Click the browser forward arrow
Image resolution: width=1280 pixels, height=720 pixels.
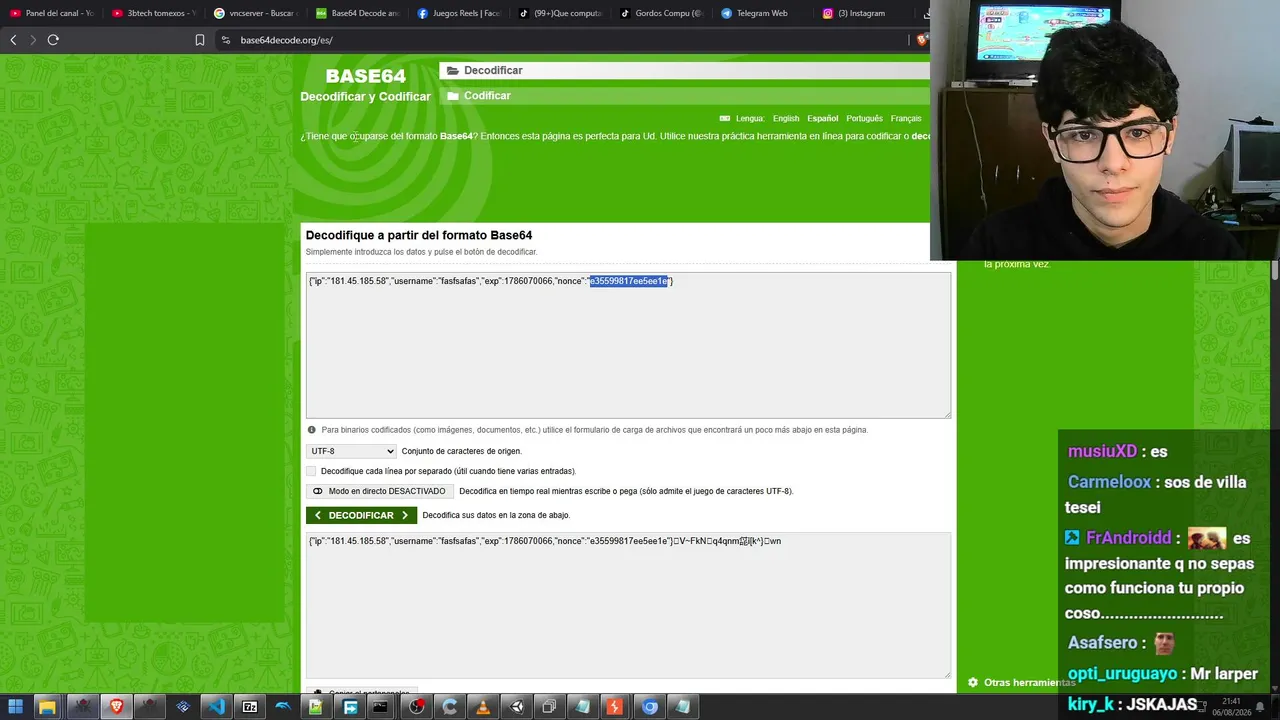coord(33,40)
